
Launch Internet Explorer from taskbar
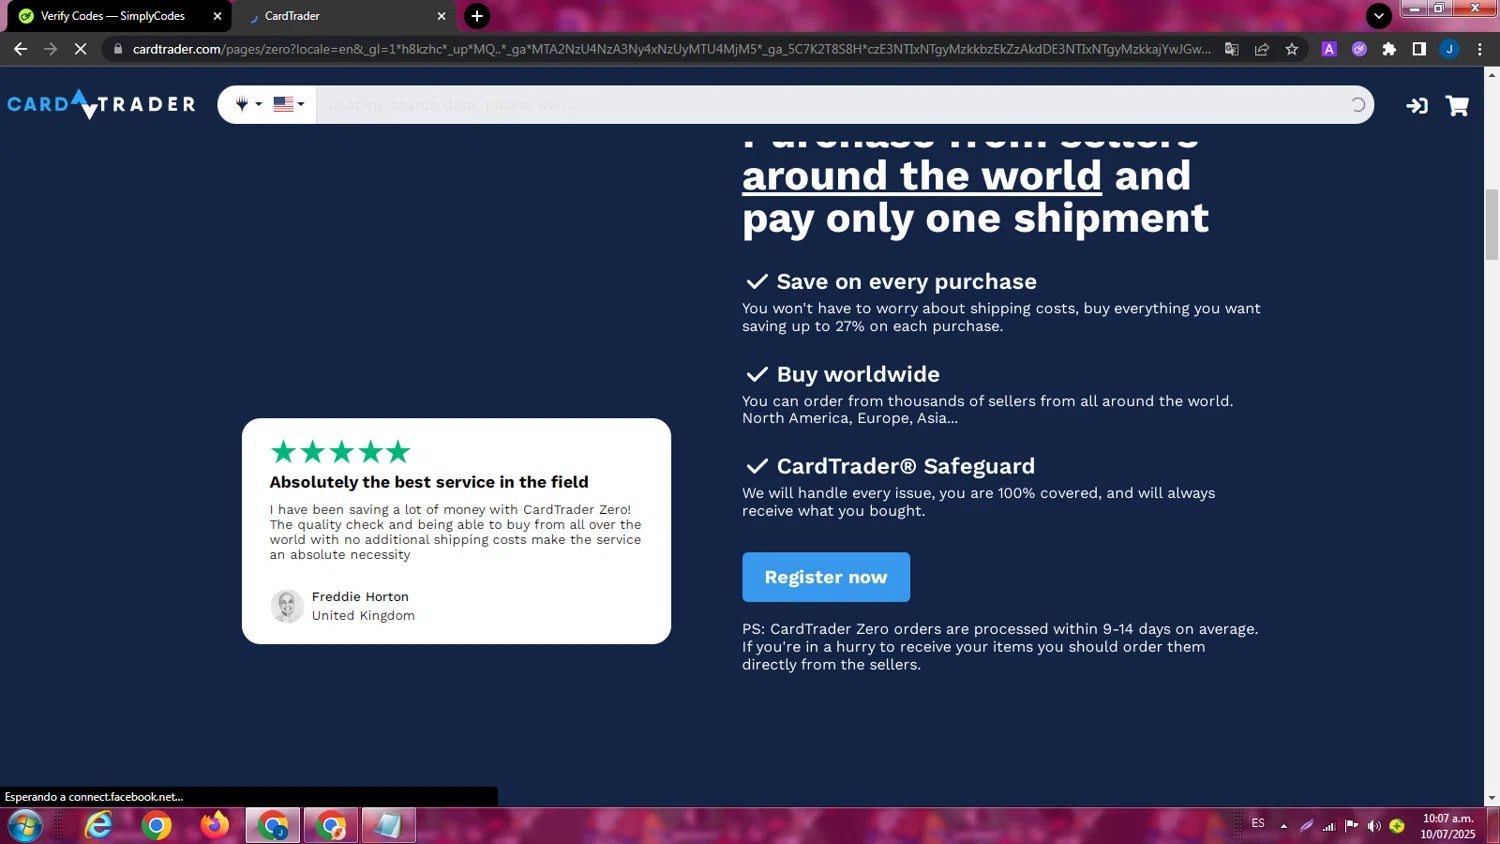(99, 826)
